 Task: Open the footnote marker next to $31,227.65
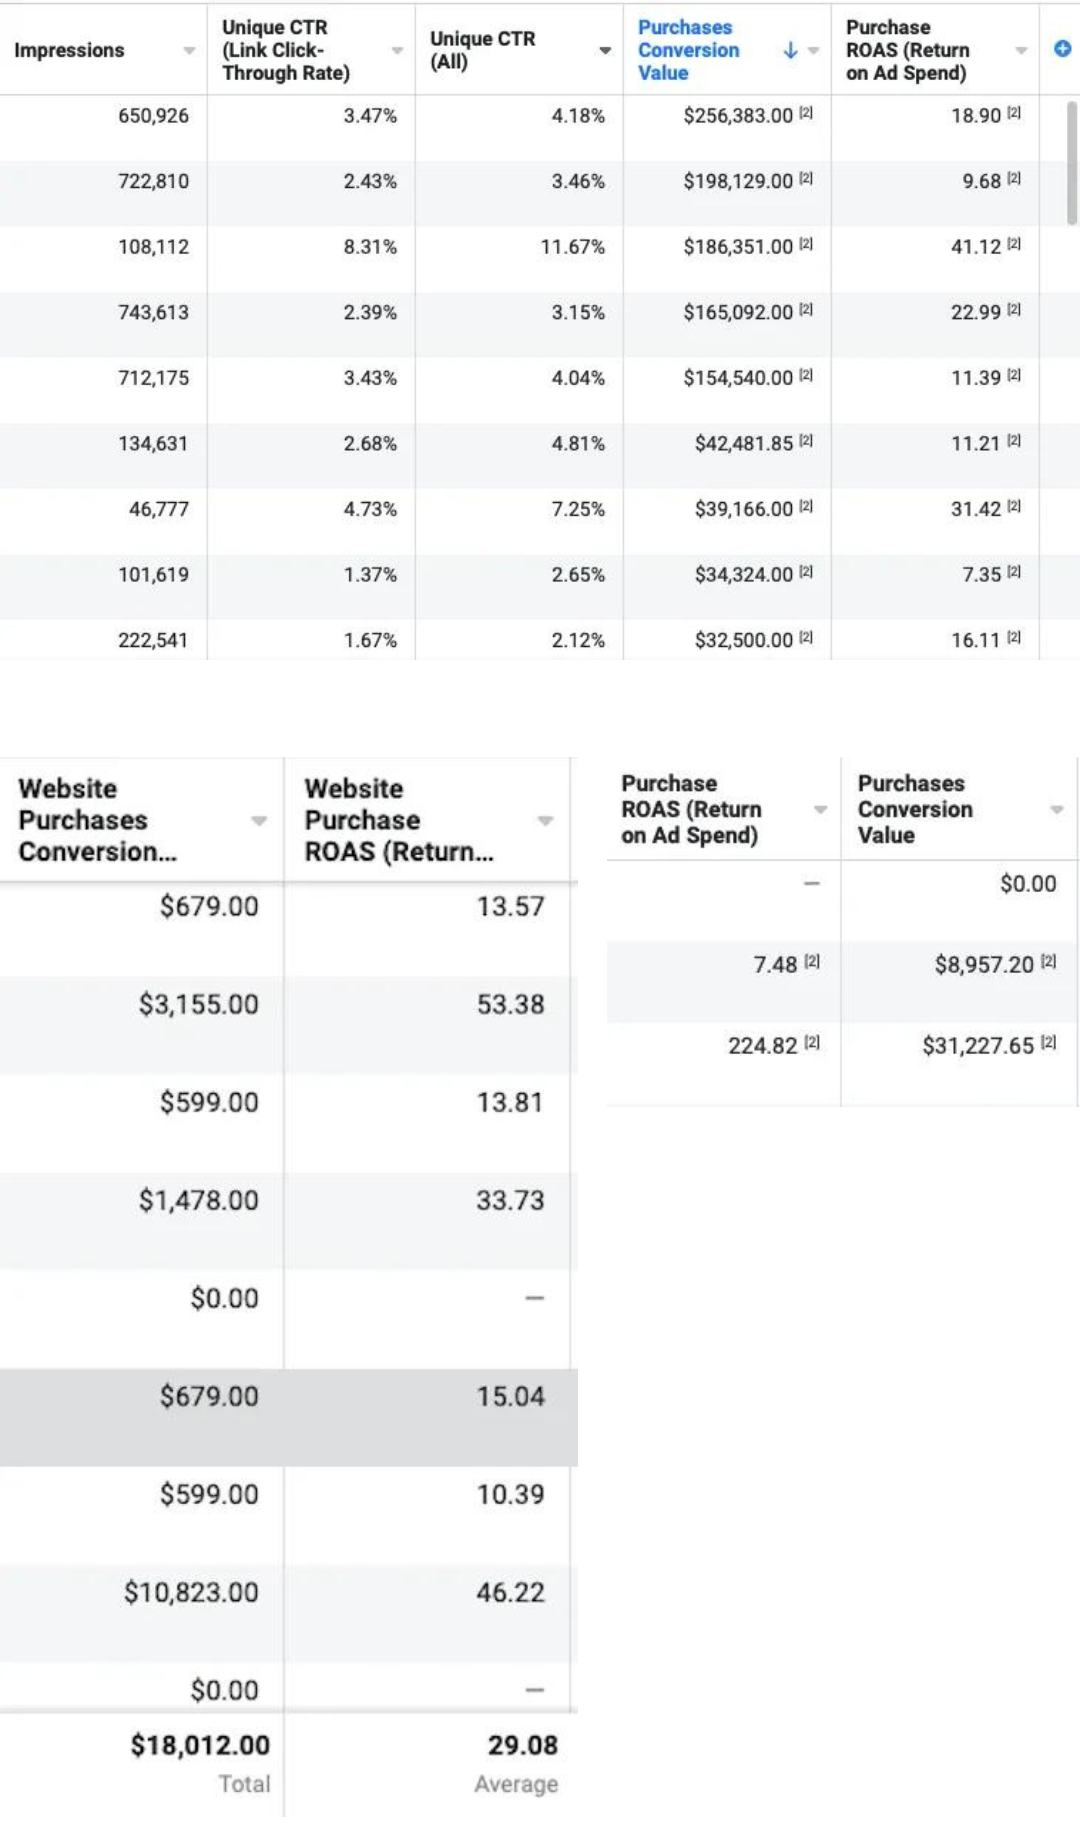[x=1048, y=1042]
